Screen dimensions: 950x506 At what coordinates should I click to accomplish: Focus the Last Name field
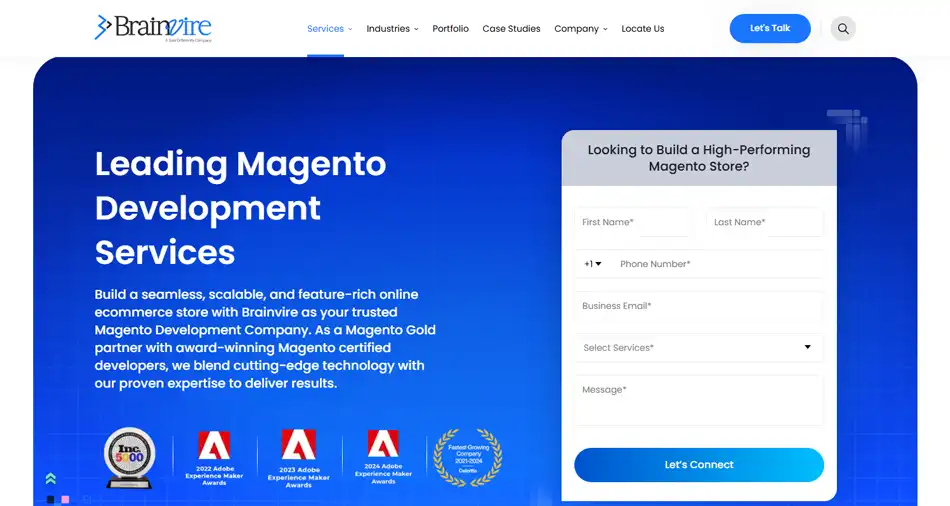click(765, 222)
